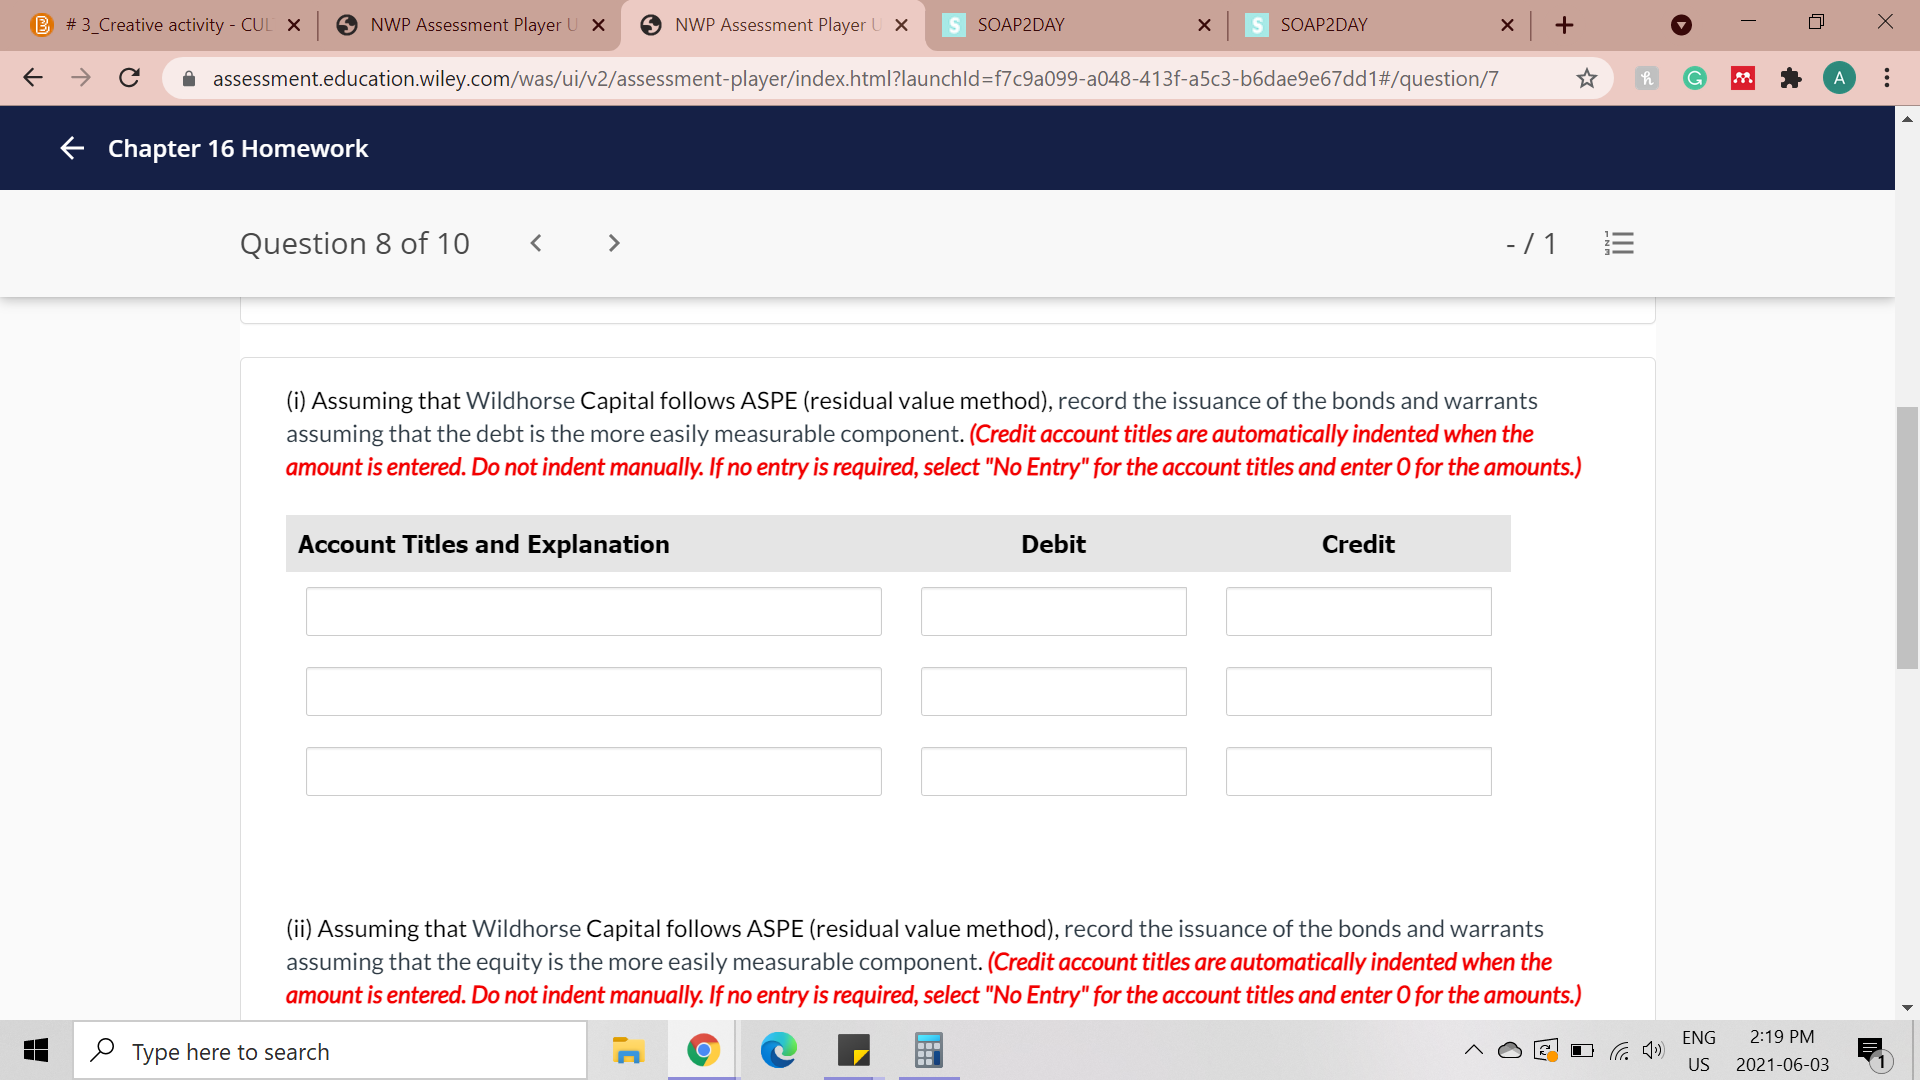The height and width of the screenshot is (1080, 1920).
Task: Open the Chrome three-dot menu
Action: click(1887, 78)
